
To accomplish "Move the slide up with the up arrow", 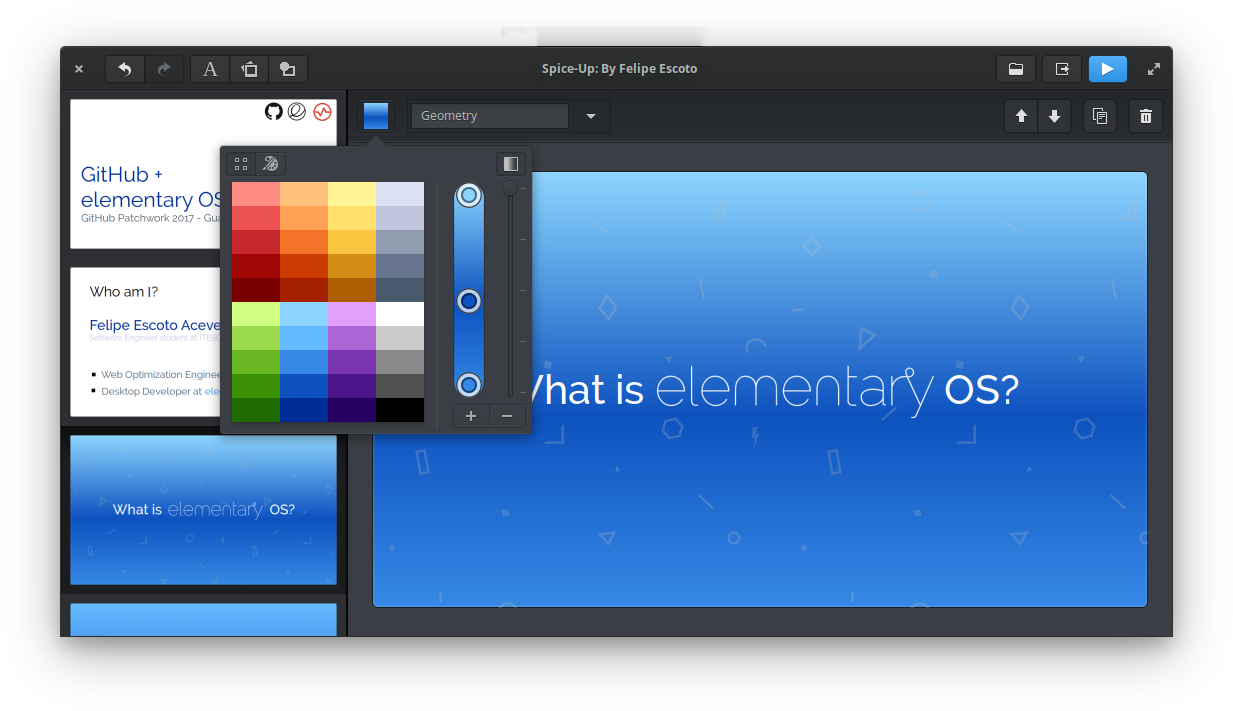I will (1021, 116).
